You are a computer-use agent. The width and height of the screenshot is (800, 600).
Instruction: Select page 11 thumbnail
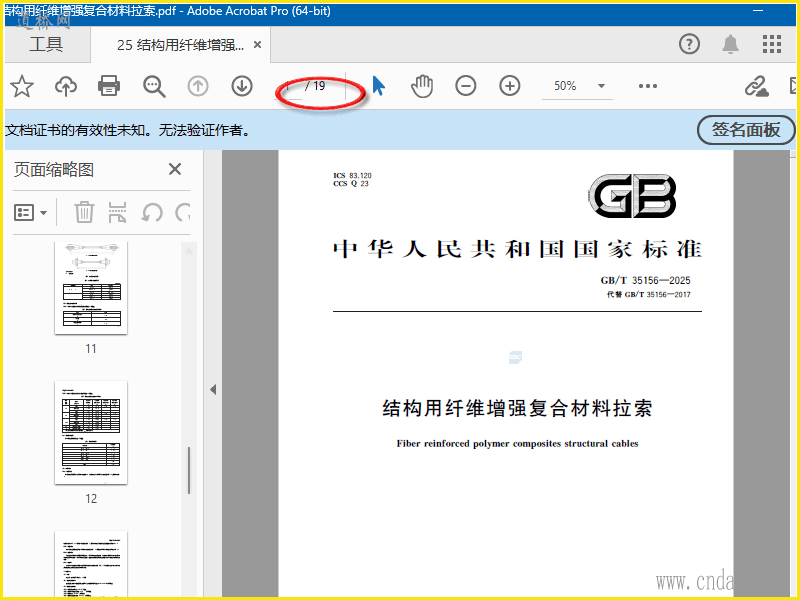(x=91, y=288)
